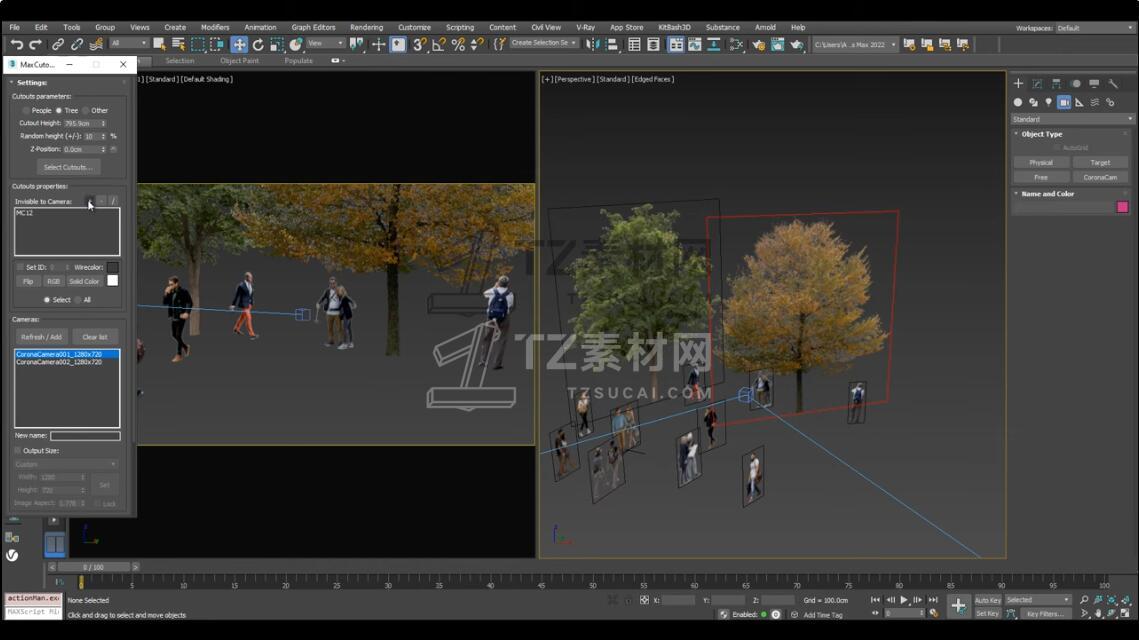Open the Utilities wrench panel tab
The height and width of the screenshot is (640, 1139).
pos(1112,84)
